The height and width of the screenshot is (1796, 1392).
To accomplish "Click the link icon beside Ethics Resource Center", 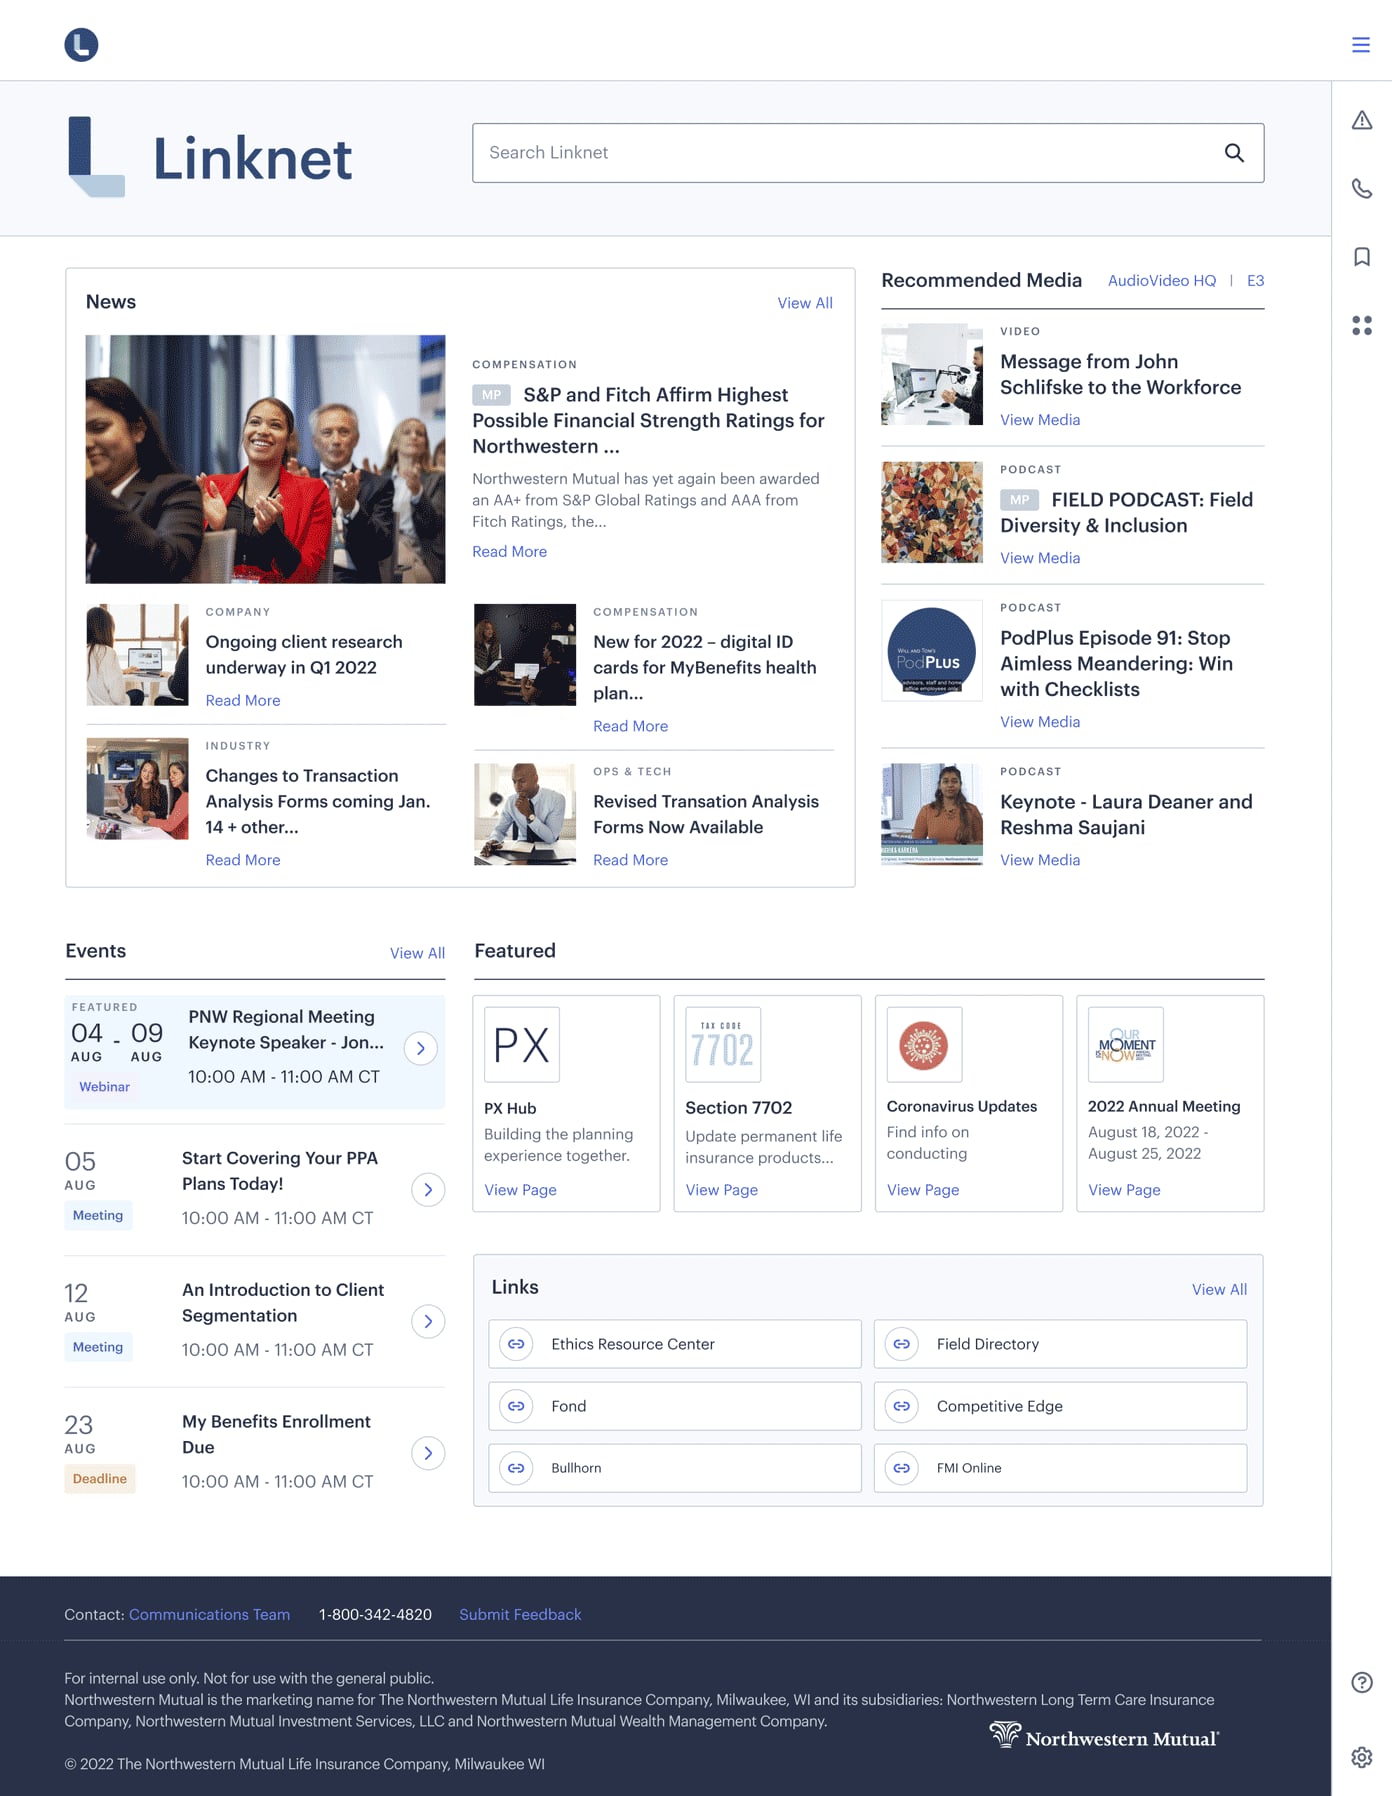I will click(516, 1344).
